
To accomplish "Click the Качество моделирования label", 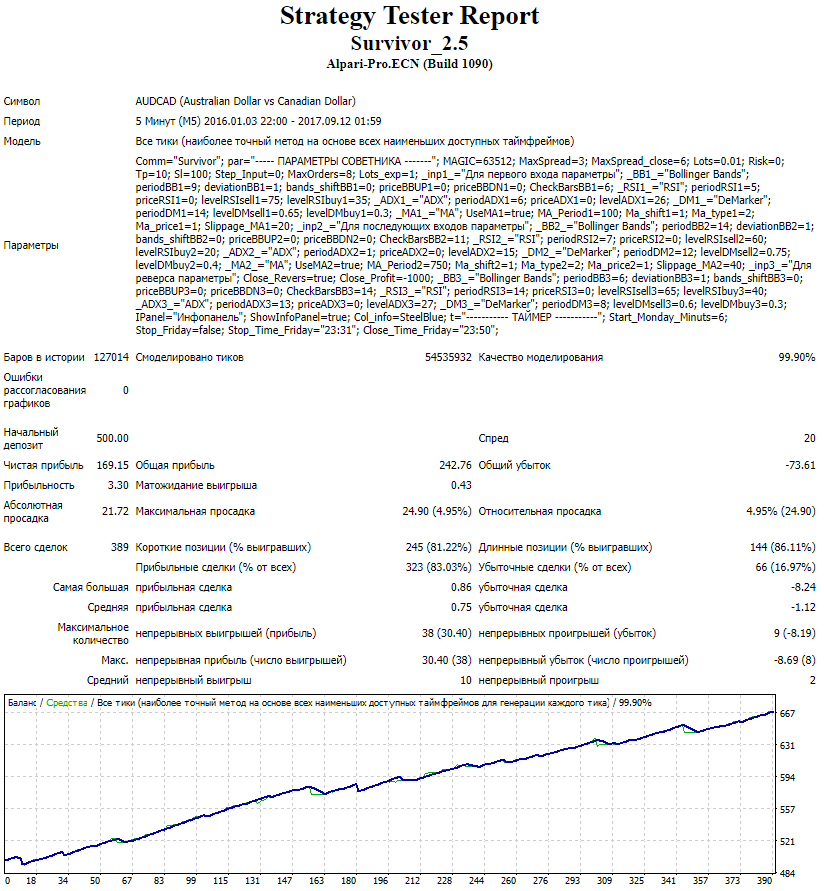I will click(x=540, y=357).
